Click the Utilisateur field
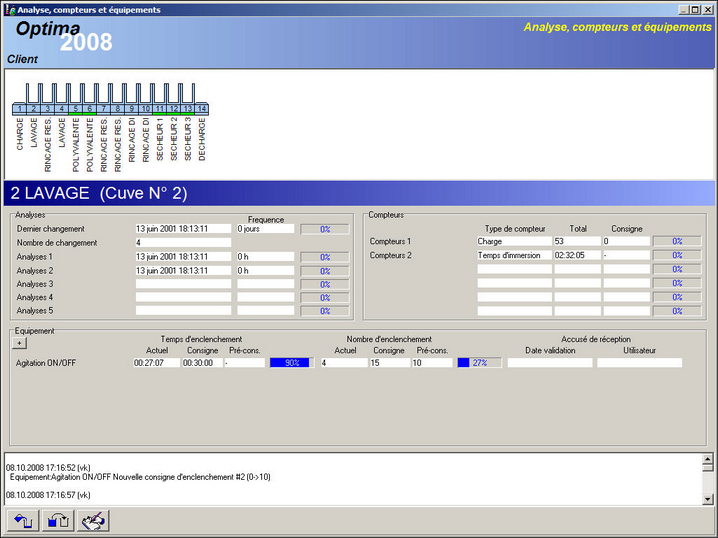The image size is (718, 538). [639, 363]
